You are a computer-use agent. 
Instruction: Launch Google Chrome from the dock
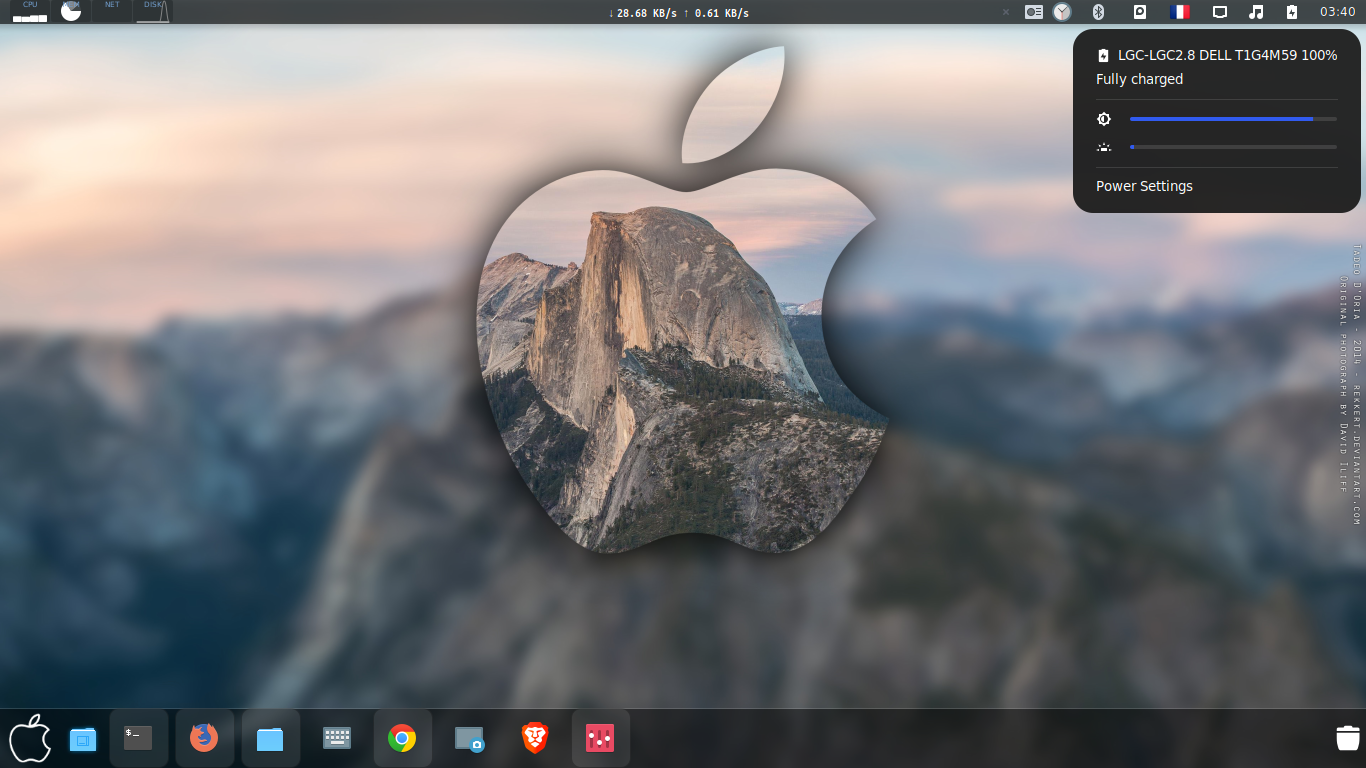click(x=402, y=739)
